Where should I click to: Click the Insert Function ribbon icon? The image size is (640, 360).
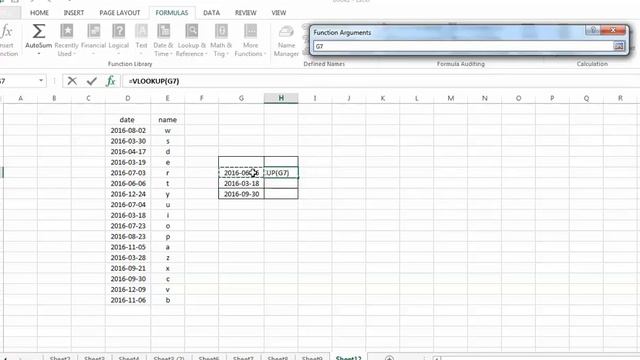(x=7, y=40)
